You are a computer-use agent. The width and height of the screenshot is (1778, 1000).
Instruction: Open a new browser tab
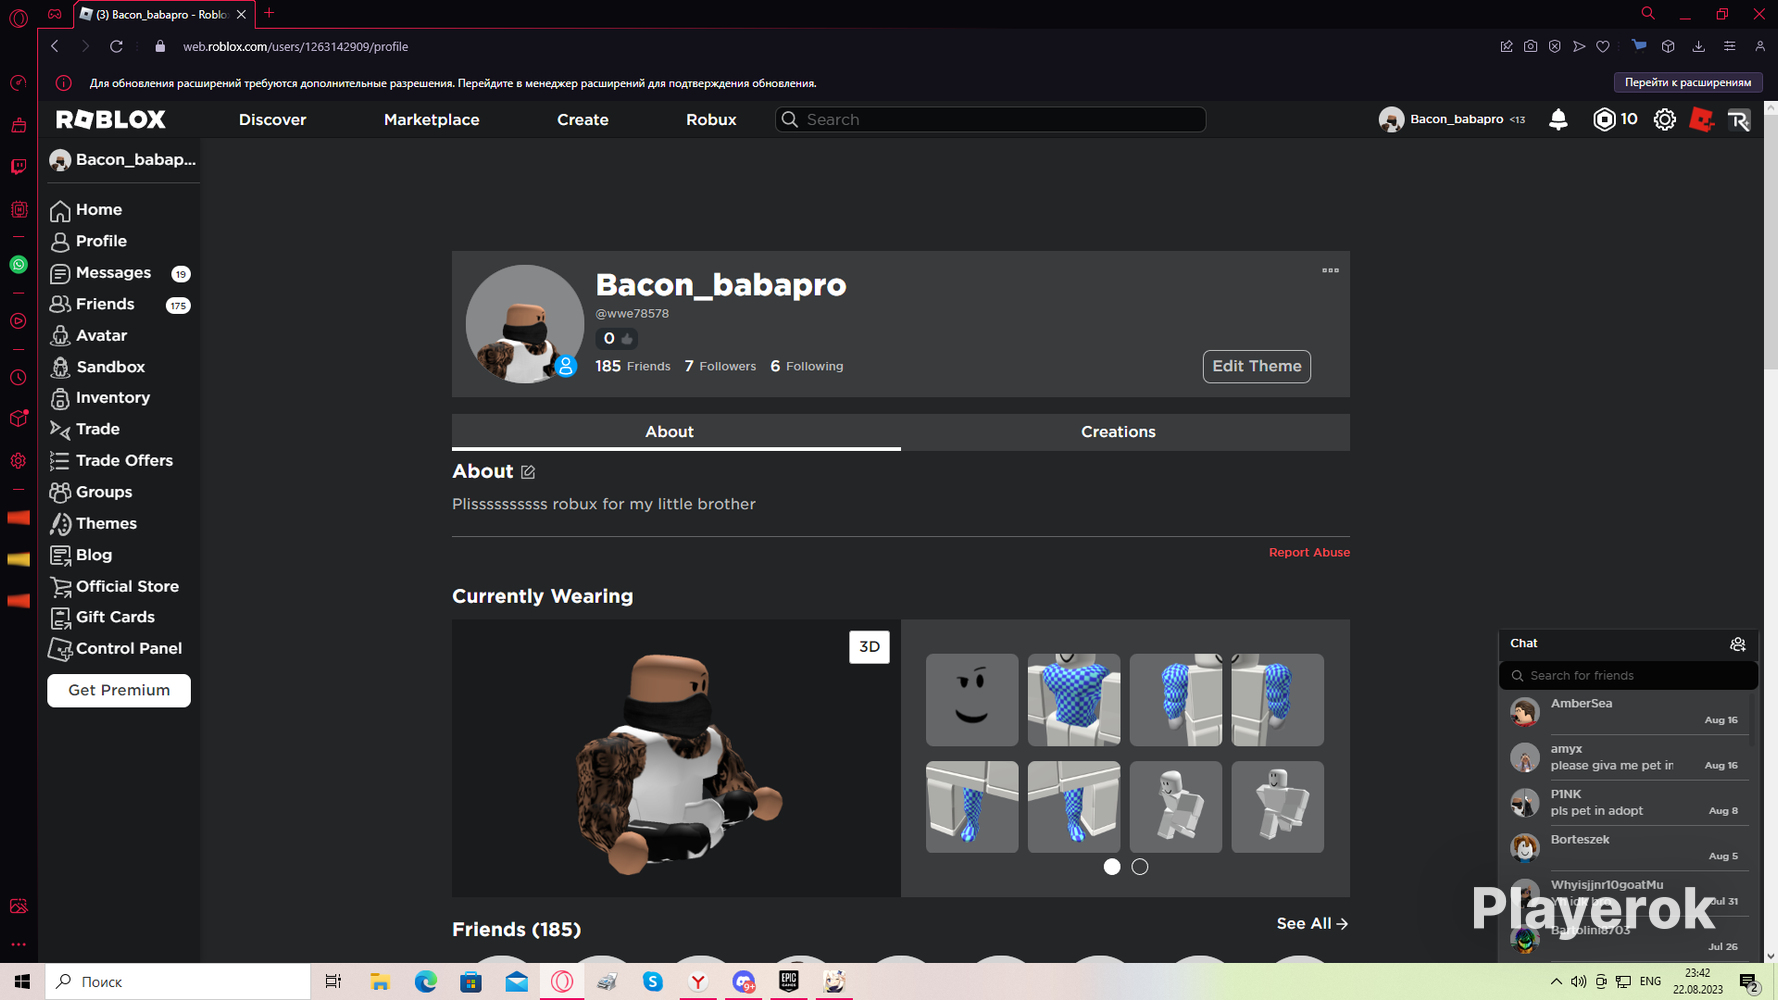(x=269, y=14)
